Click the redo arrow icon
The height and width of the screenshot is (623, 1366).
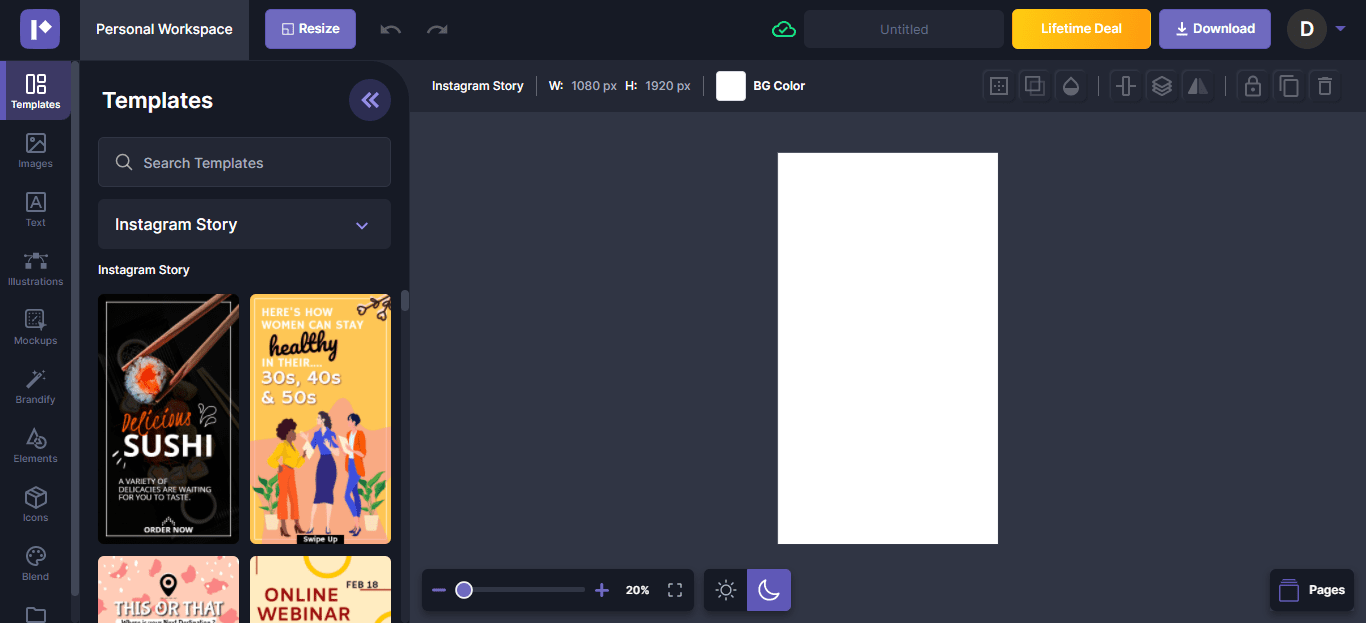pos(437,30)
